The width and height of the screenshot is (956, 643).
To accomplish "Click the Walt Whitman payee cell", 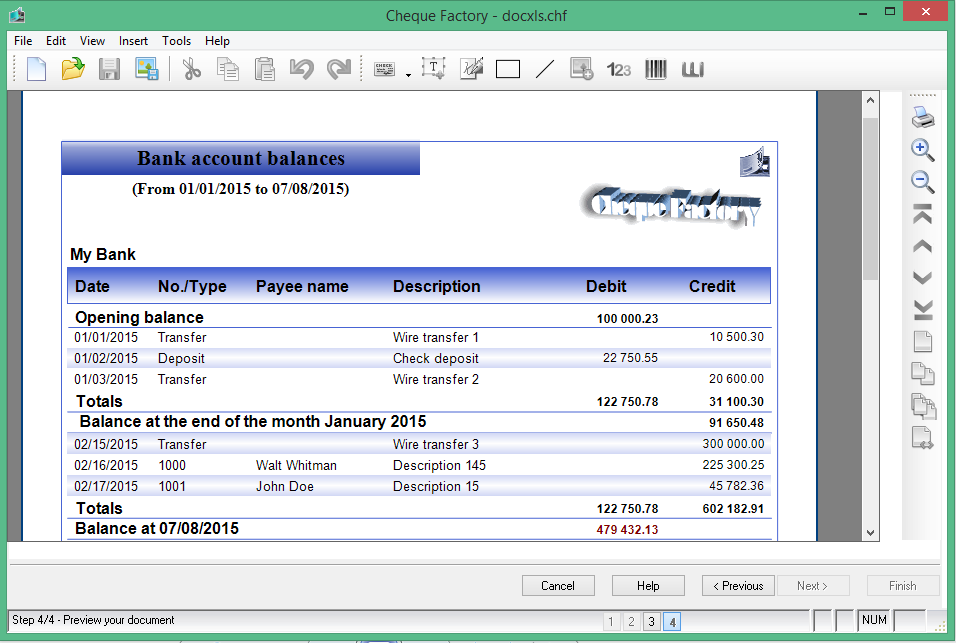I will point(296,466).
